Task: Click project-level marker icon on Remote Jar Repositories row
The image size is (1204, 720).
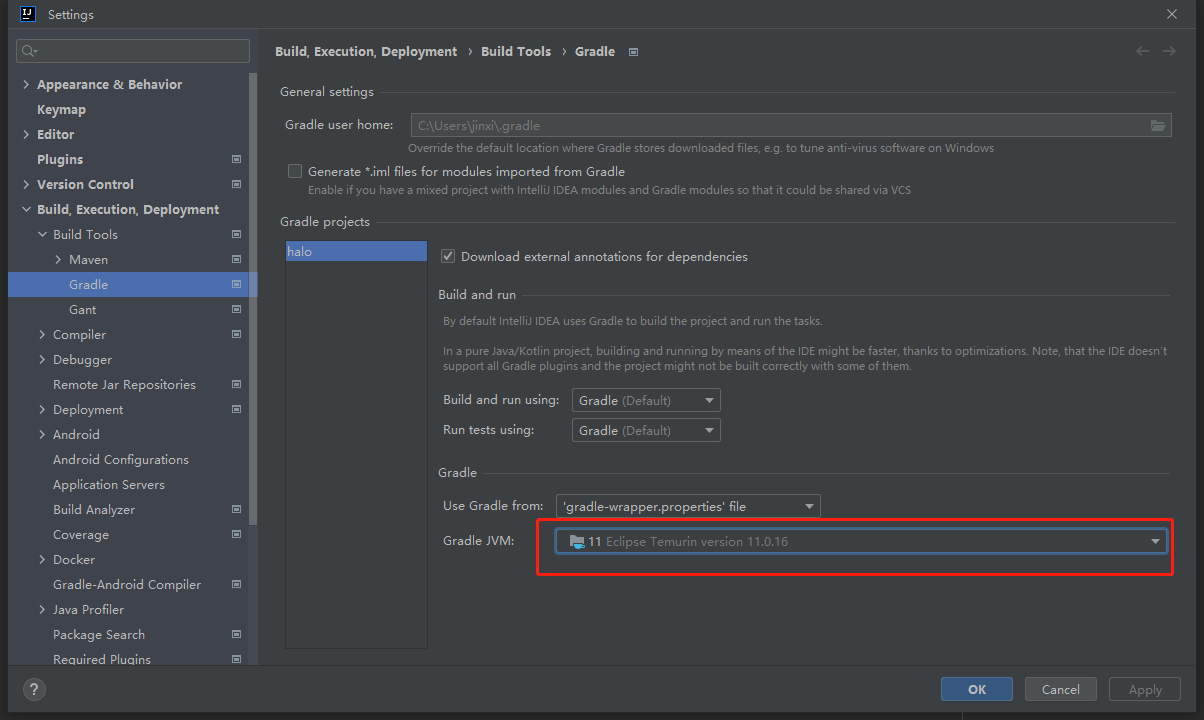Action: [236, 384]
